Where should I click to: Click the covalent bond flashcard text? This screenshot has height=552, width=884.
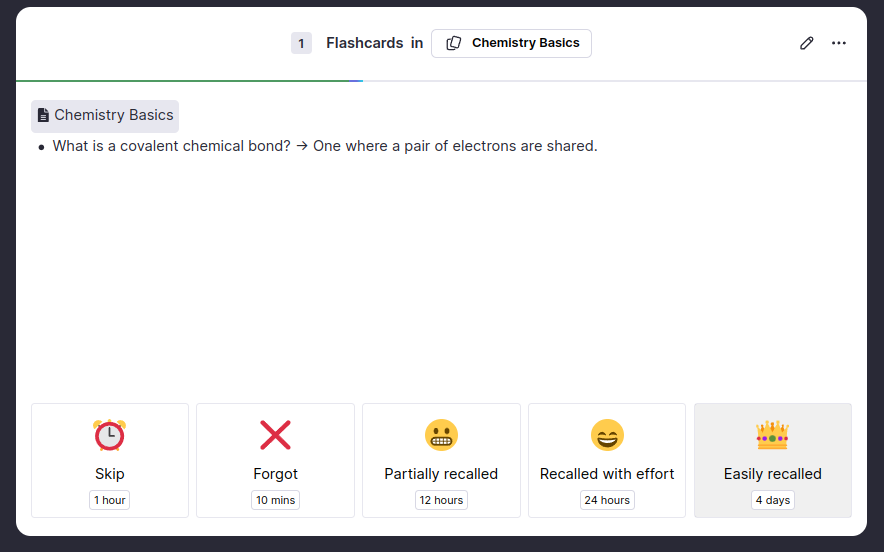point(325,146)
